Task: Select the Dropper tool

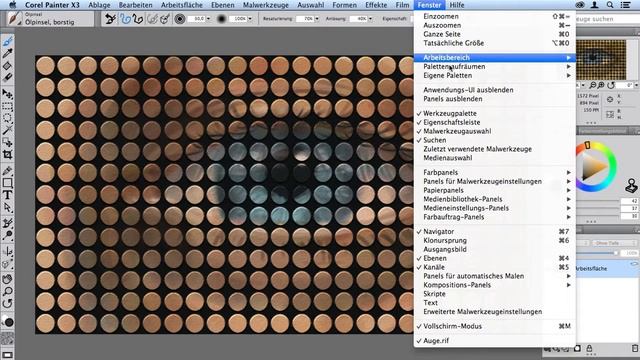Action: (x=7, y=53)
